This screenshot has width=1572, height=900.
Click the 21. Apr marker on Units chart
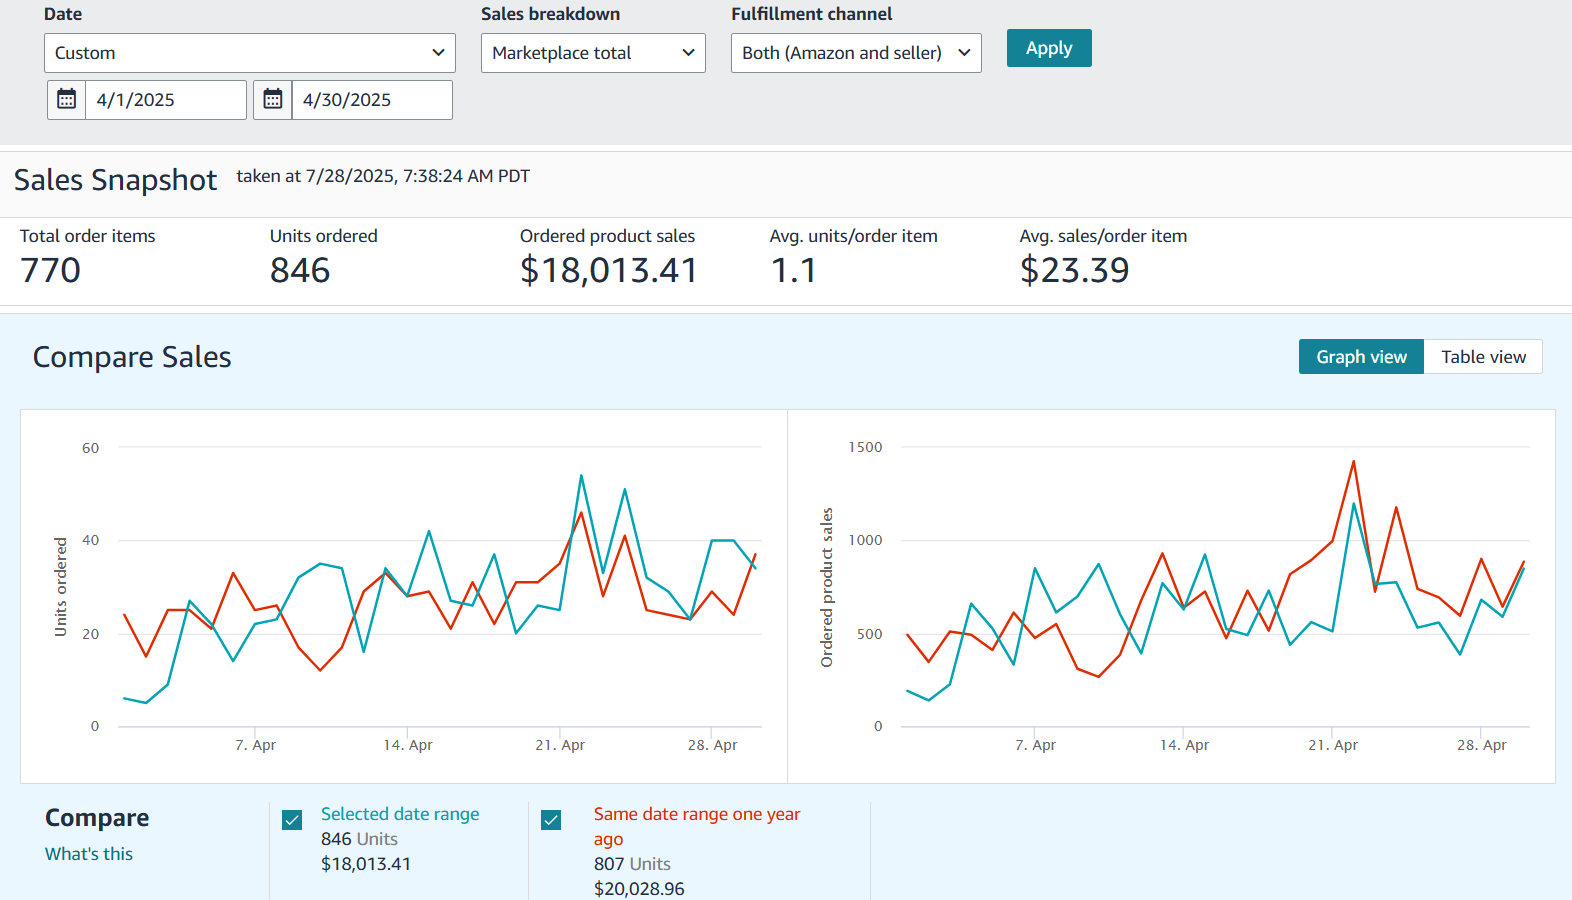[x=560, y=745]
